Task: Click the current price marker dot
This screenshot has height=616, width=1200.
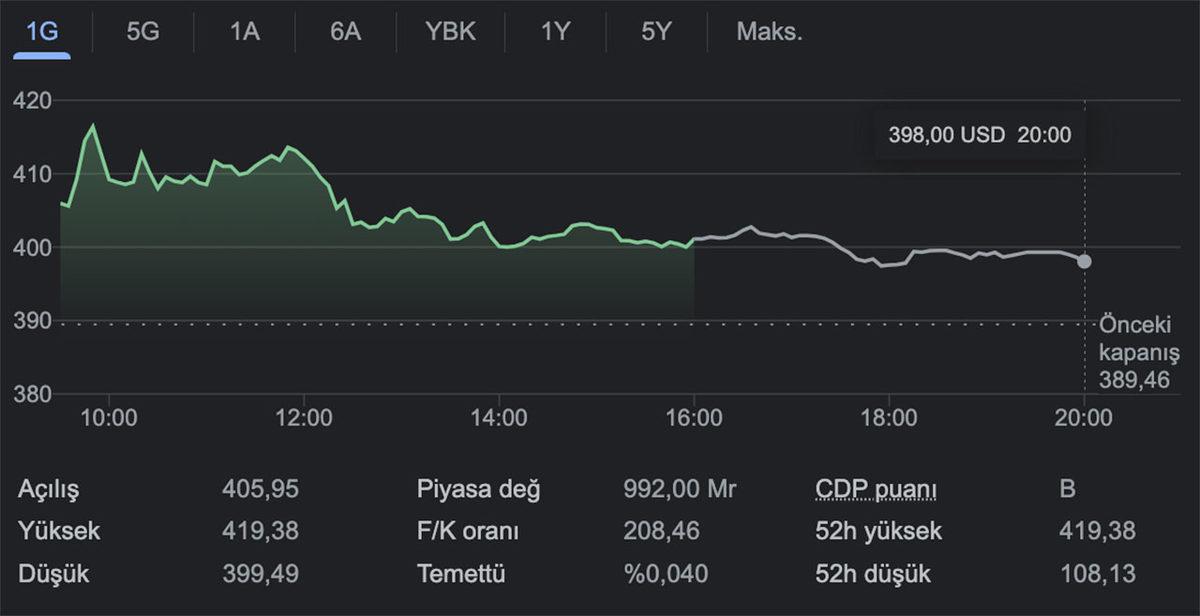Action: [x=1085, y=261]
